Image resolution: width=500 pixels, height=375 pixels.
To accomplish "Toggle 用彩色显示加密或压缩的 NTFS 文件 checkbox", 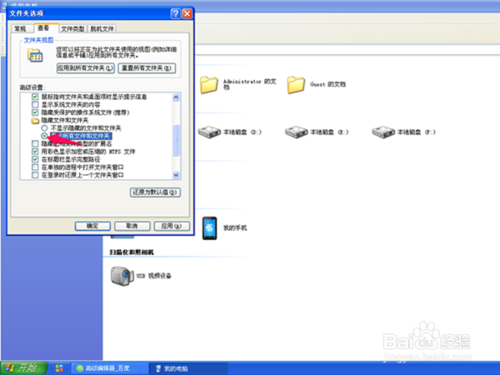I will [35, 152].
